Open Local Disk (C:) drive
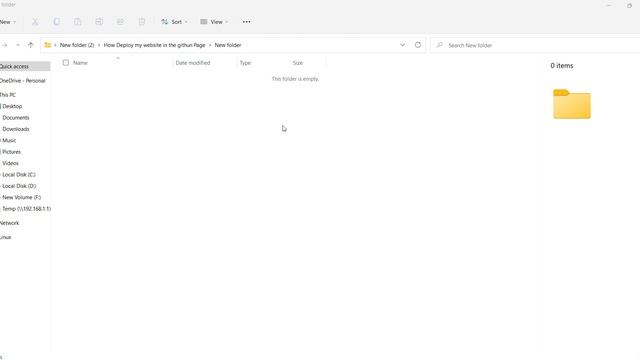This screenshot has width=640, height=360. 19,174
